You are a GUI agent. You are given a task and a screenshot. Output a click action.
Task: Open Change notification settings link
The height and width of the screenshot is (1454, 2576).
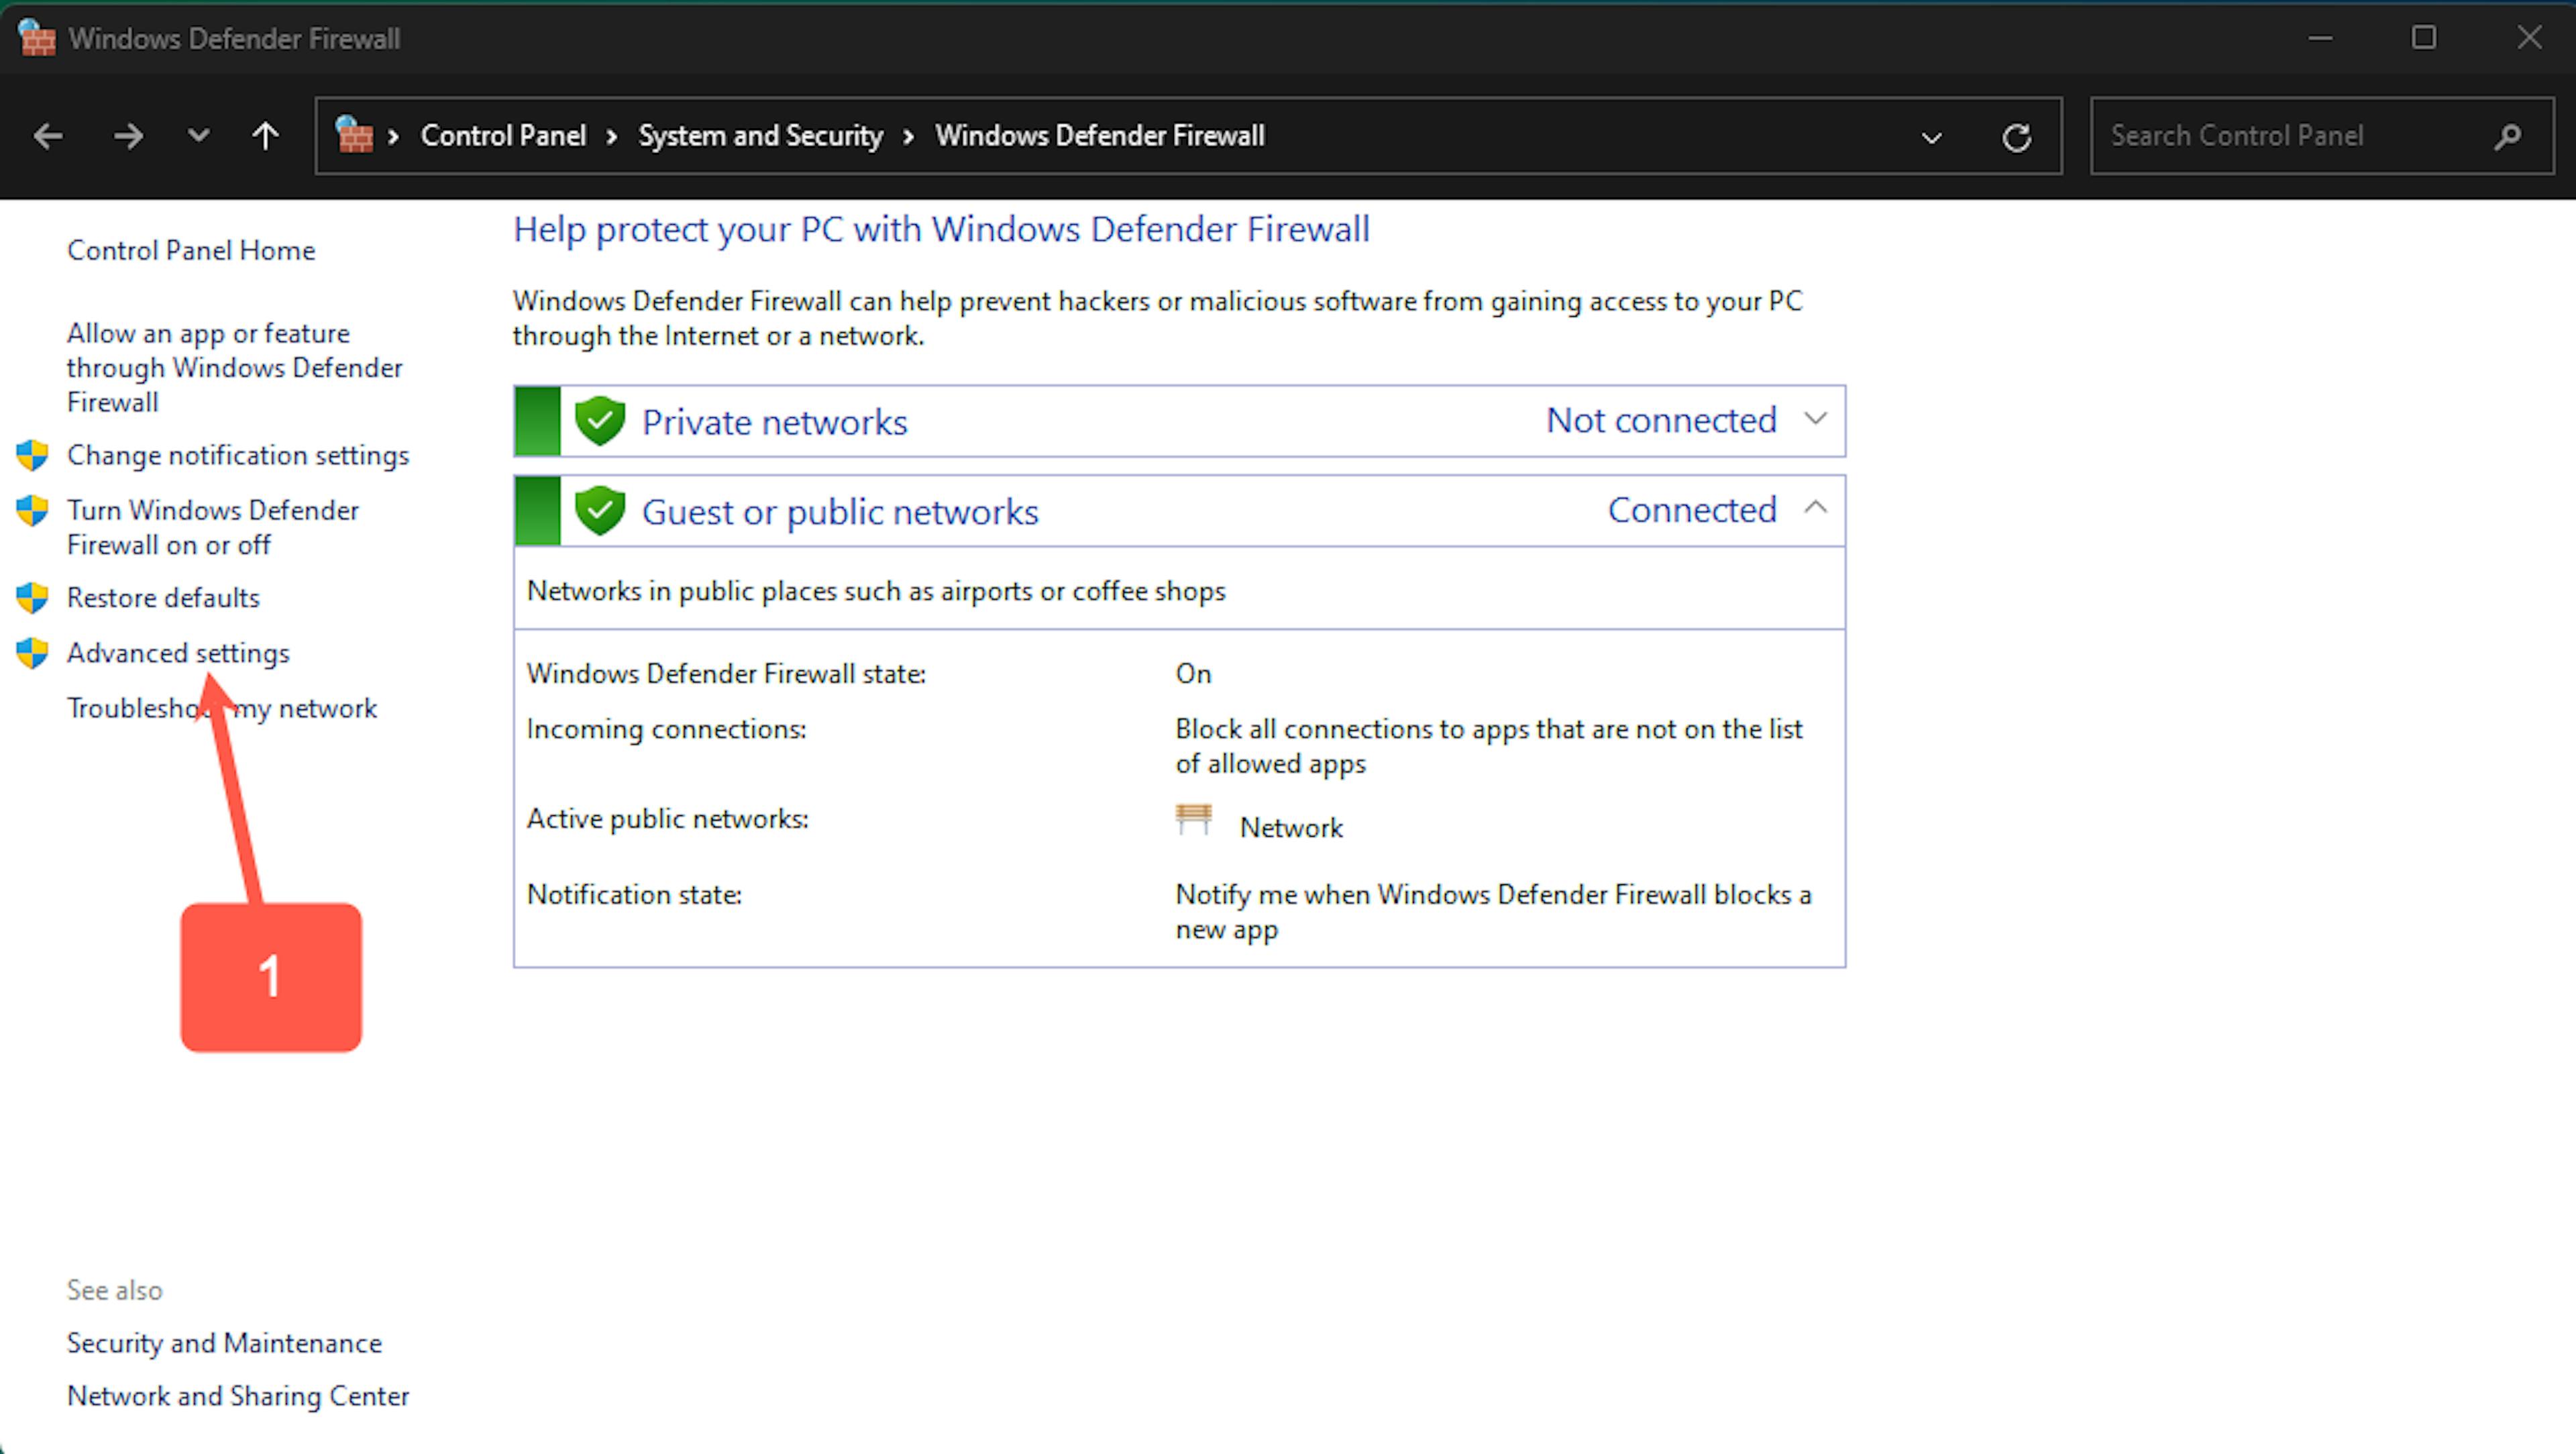[x=238, y=456]
